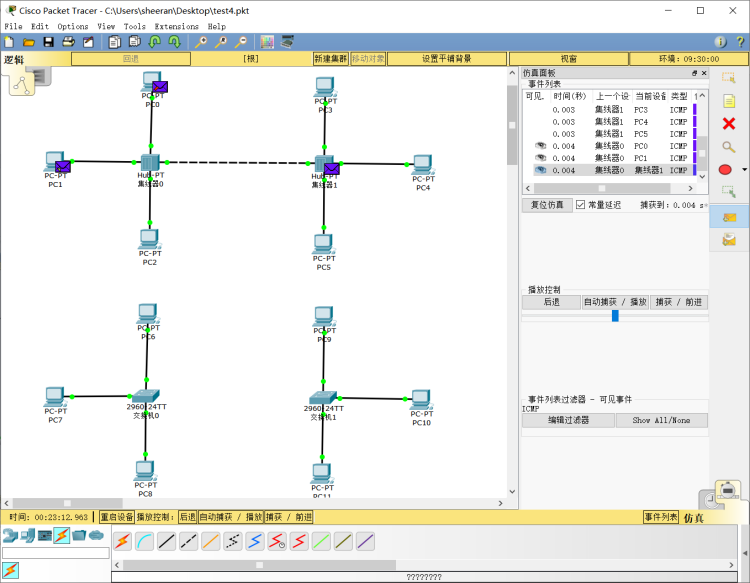This screenshot has width=750, height=583.
Task: Click panel's 自动捕获 / 播放 button
Action: (615, 302)
